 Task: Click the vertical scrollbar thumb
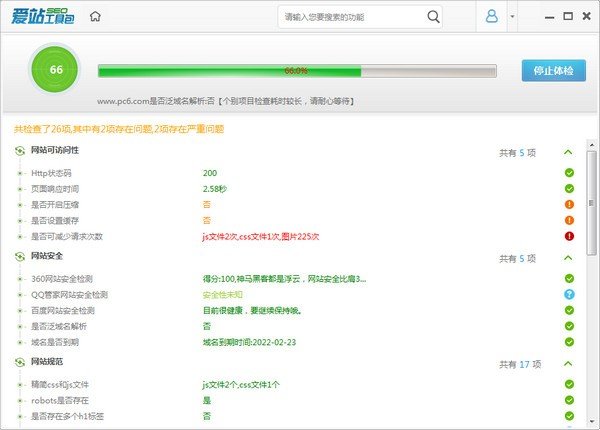592,203
